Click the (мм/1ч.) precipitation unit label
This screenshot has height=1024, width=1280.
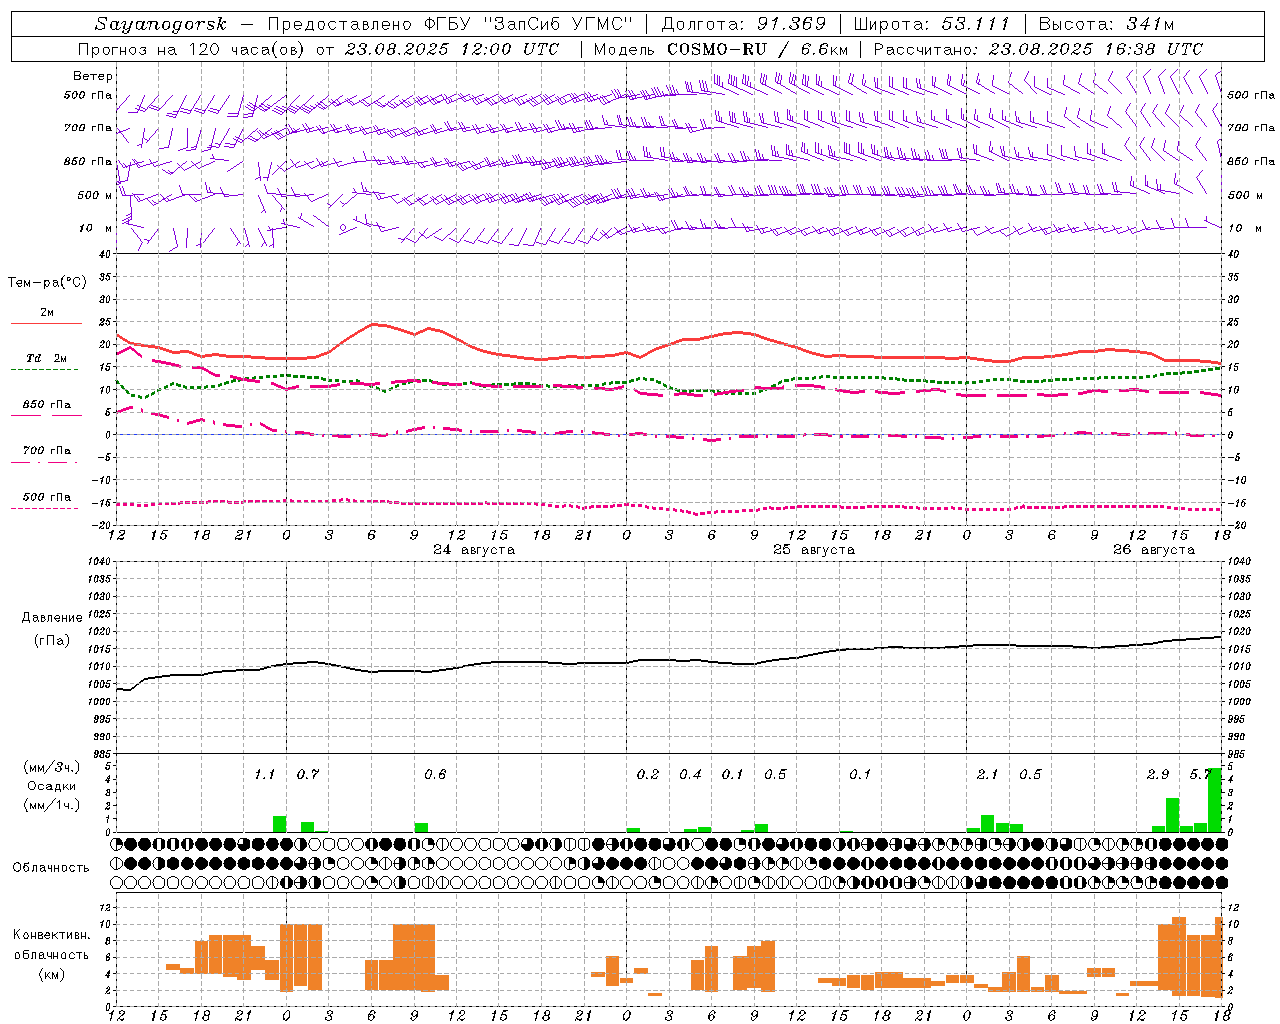pos(51,805)
